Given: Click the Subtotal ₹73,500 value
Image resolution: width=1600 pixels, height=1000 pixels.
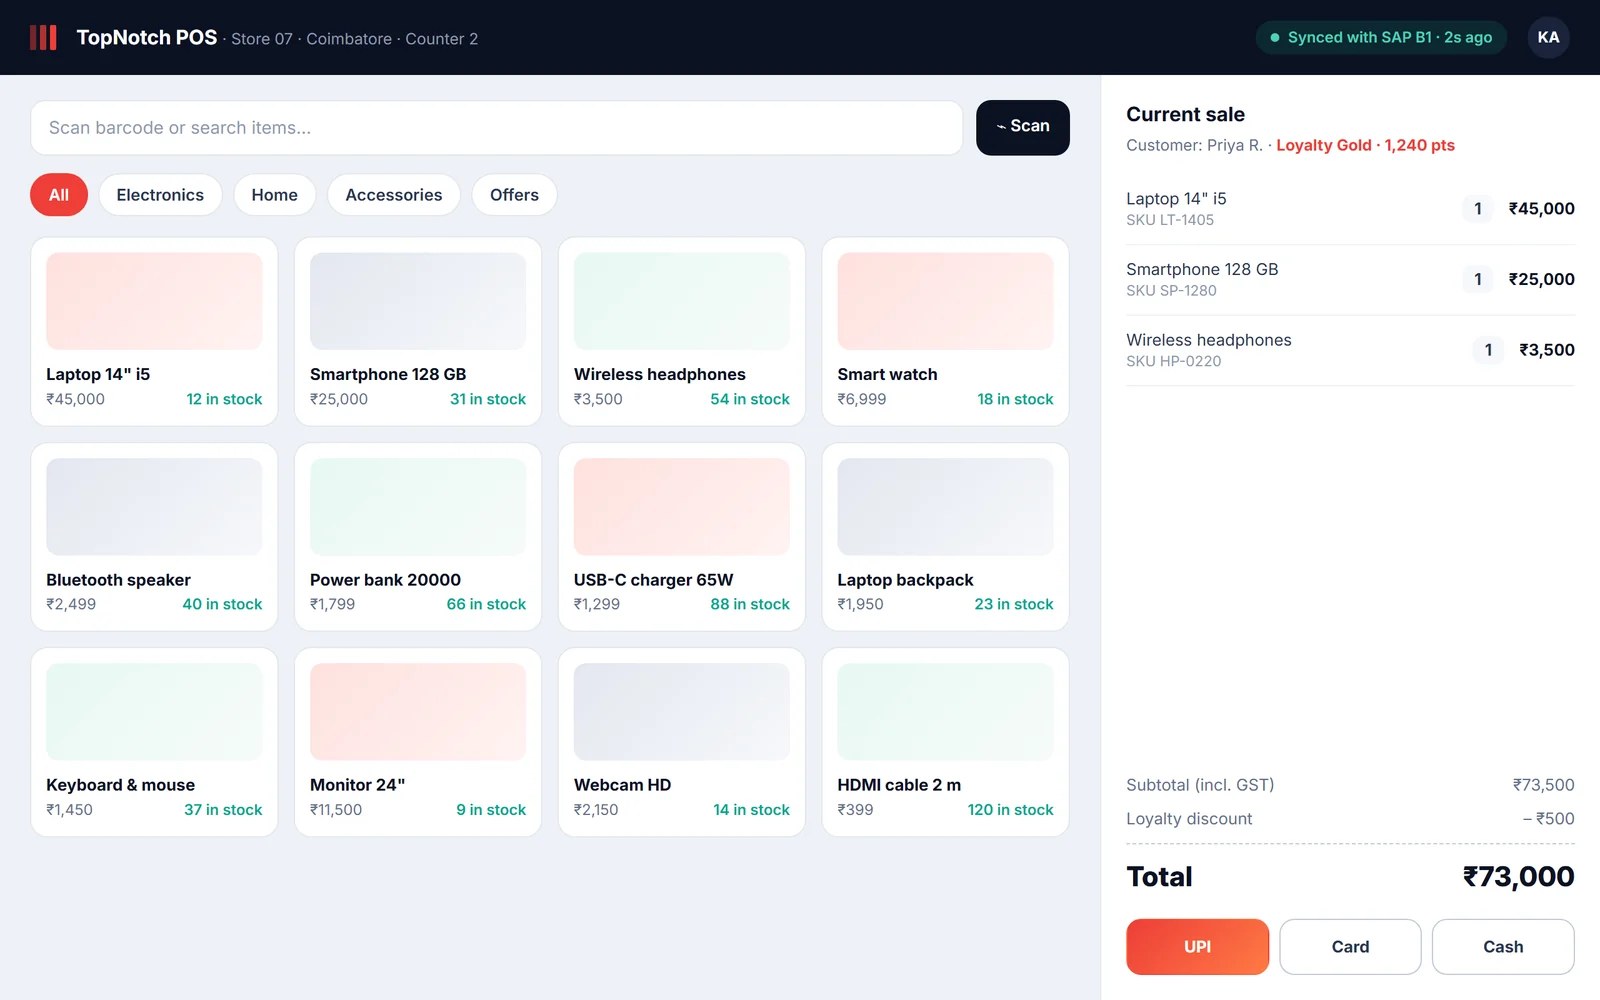Looking at the screenshot, I should [x=1543, y=785].
